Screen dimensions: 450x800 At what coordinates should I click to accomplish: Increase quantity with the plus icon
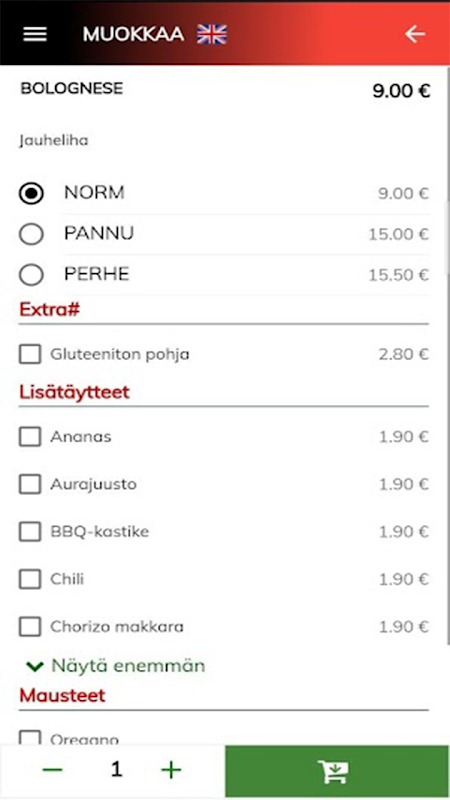(x=171, y=770)
